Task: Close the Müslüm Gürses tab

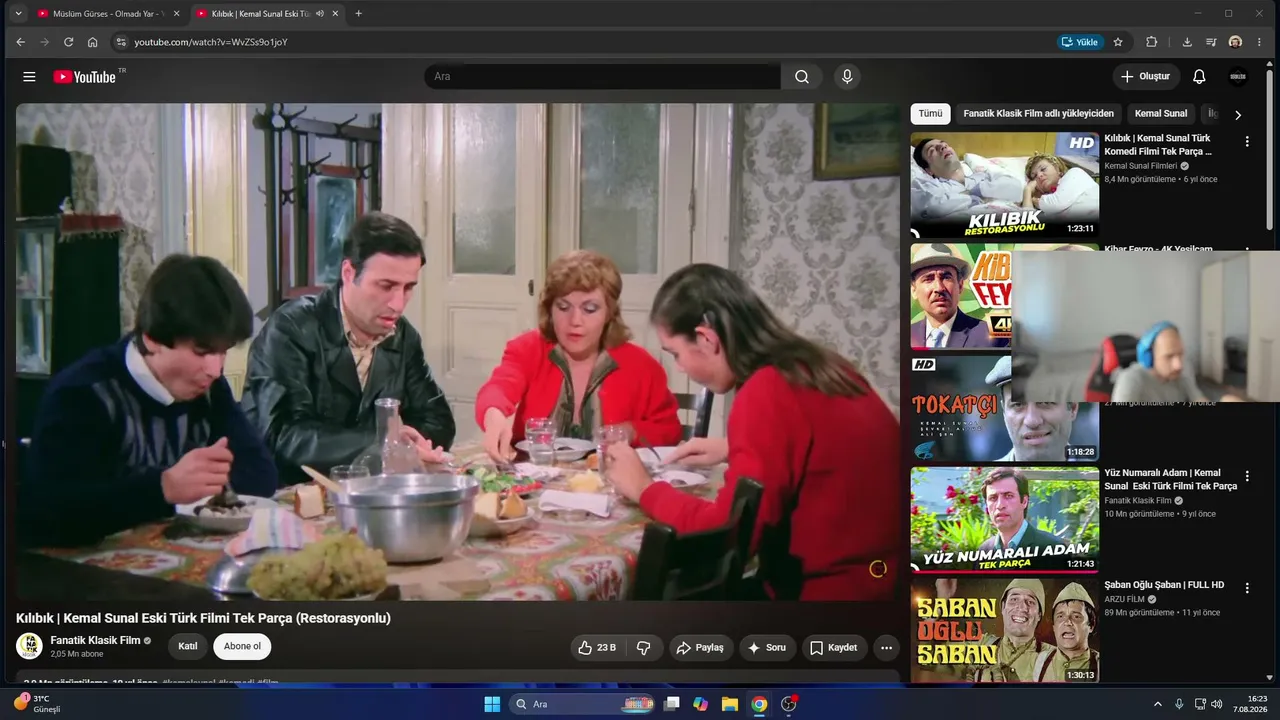Action: [176, 14]
